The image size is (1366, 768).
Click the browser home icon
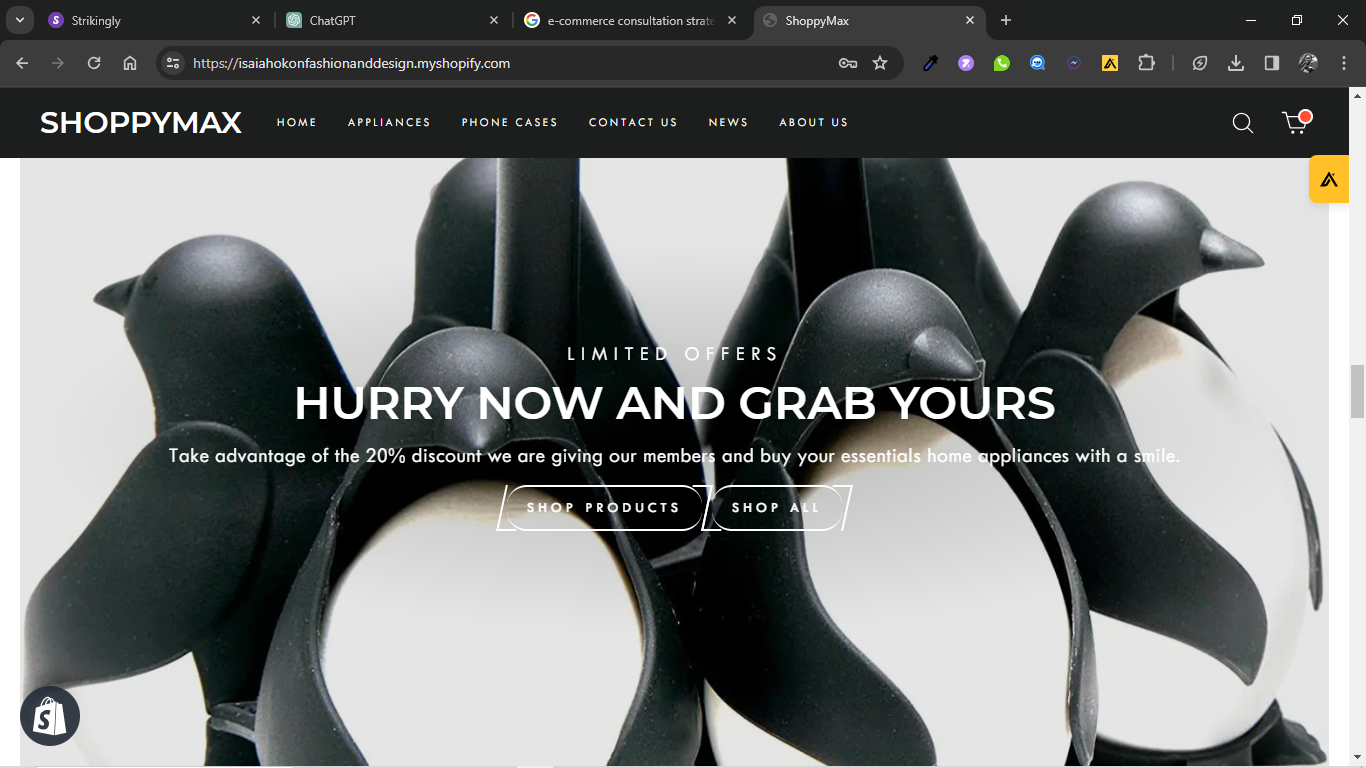(130, 63)
